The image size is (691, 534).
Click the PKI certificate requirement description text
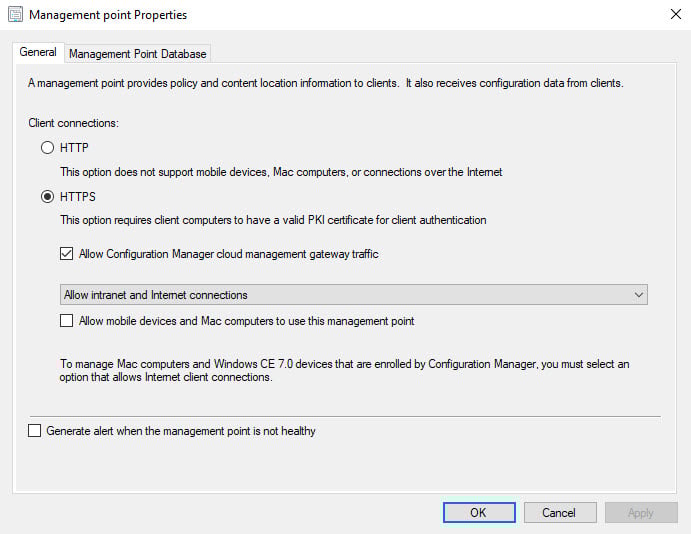coord(273,220)
